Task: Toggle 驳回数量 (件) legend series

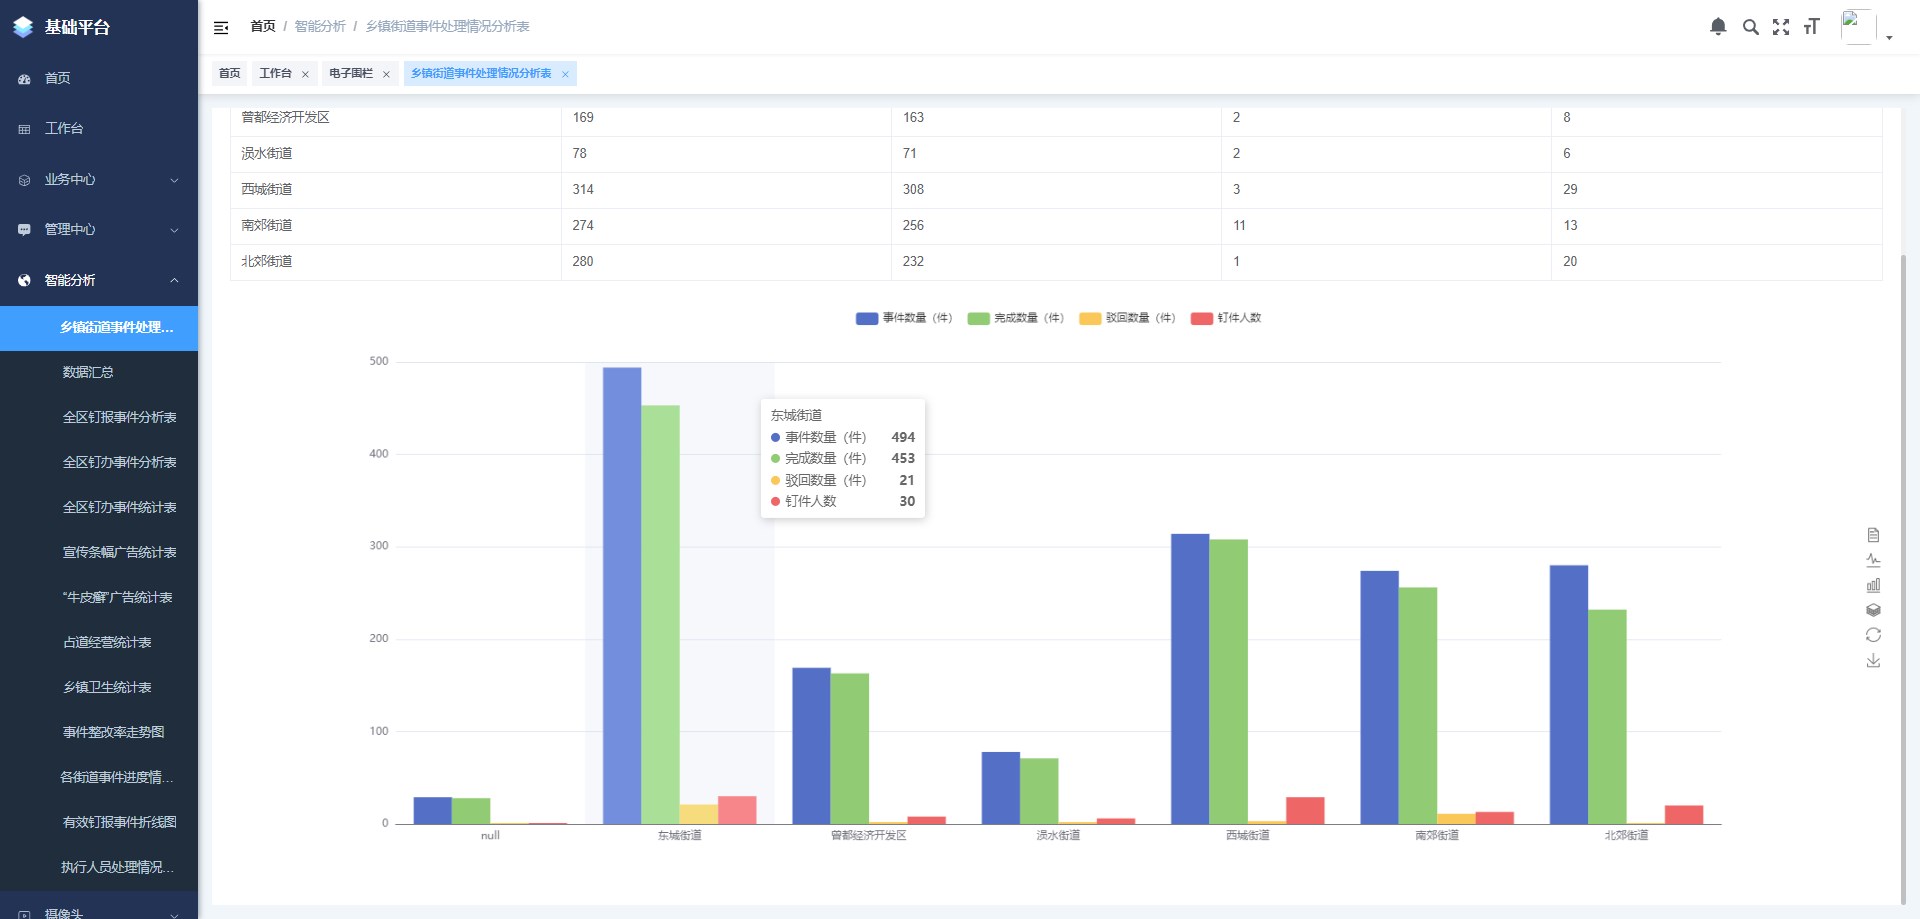Action: tap(1127, 318)
